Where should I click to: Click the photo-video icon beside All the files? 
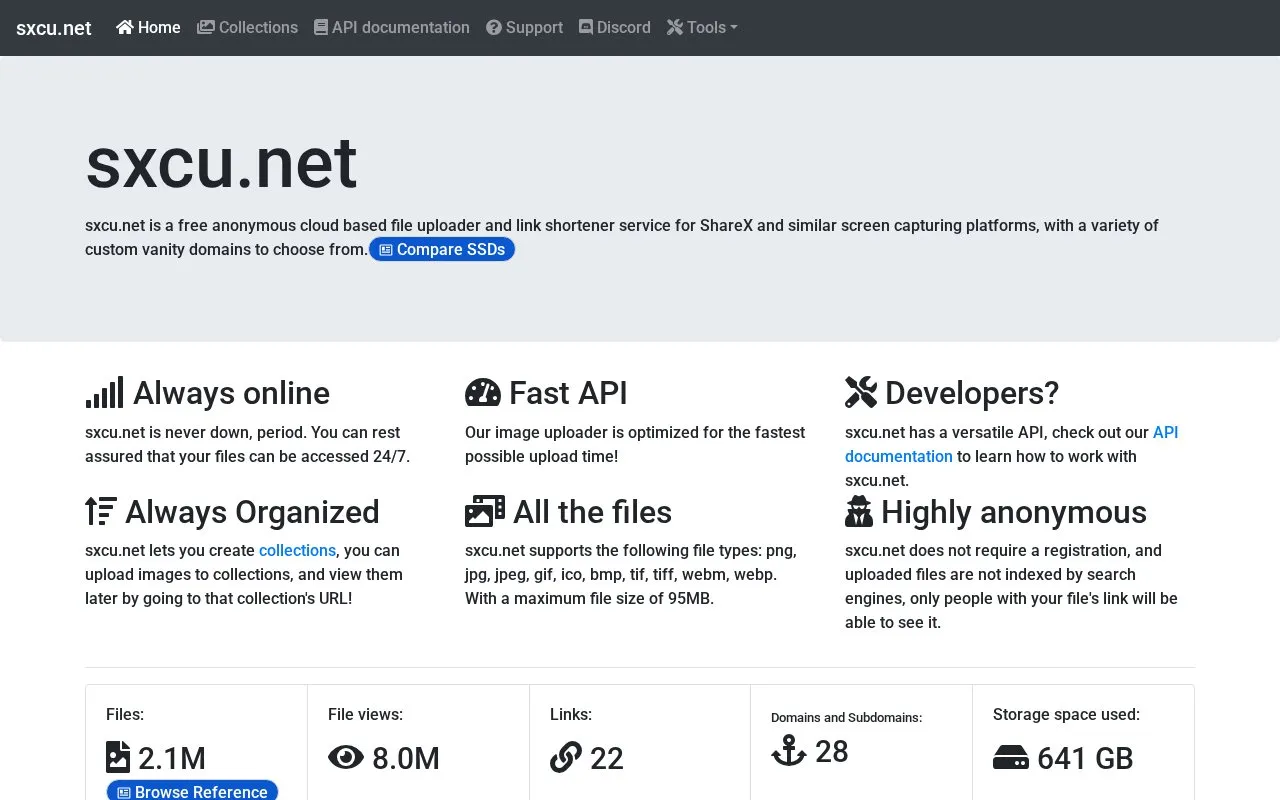(485, 512)
